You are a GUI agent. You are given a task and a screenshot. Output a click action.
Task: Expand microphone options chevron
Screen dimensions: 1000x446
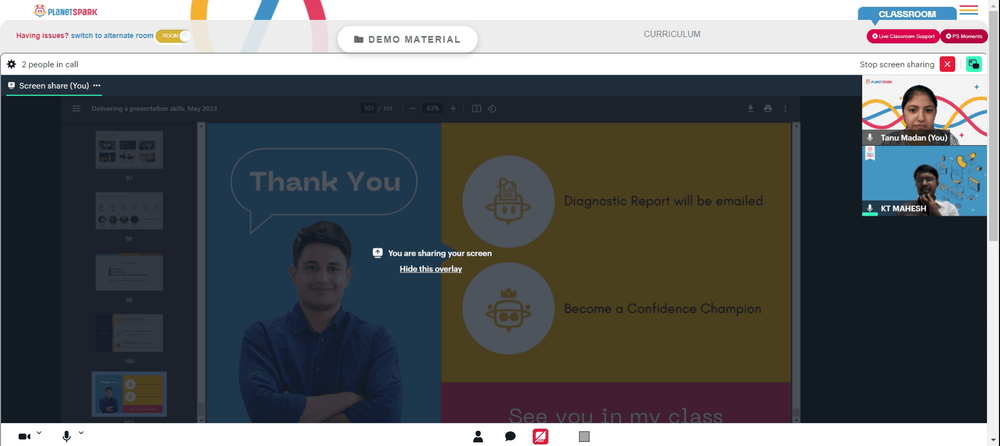click(x=81, y=433)
